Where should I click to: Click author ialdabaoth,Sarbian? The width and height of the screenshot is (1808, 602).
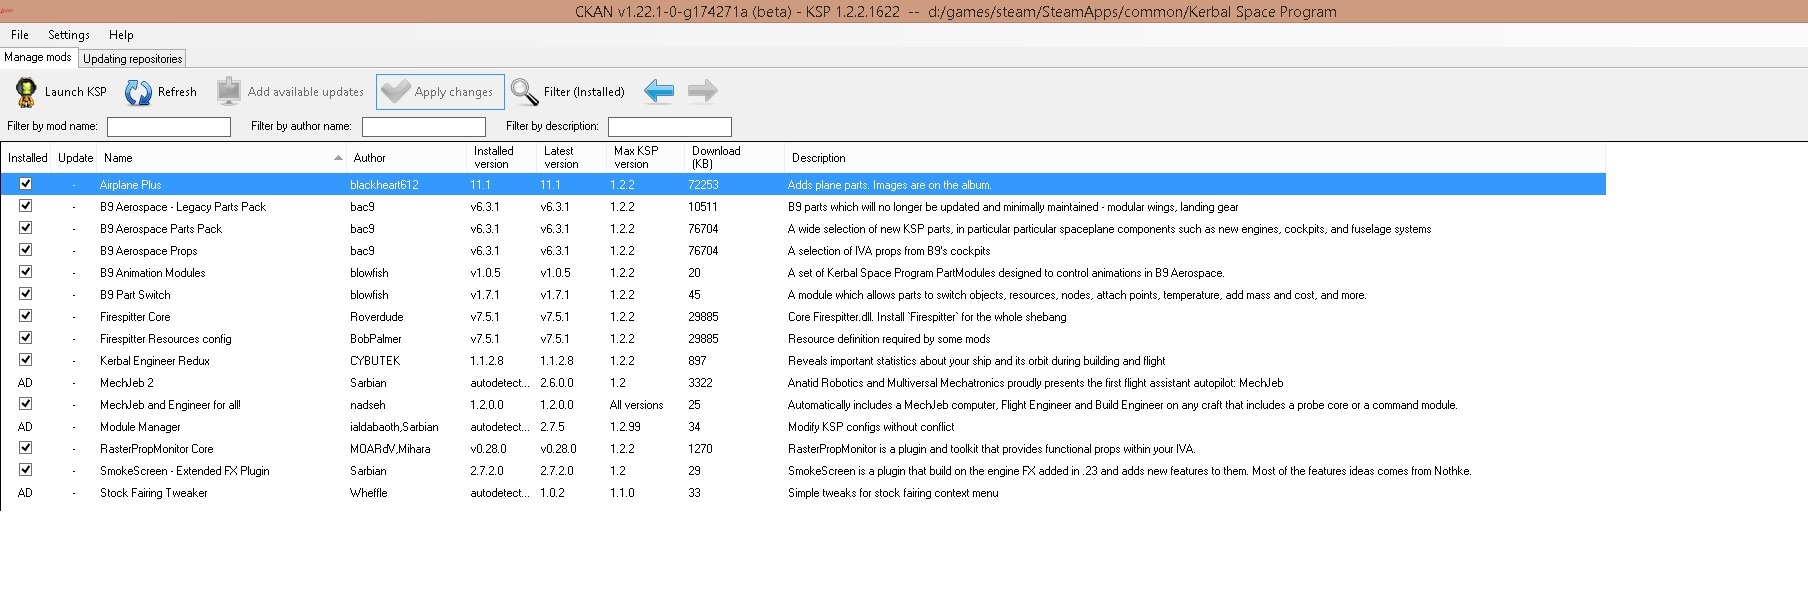[x=394, y=427]
